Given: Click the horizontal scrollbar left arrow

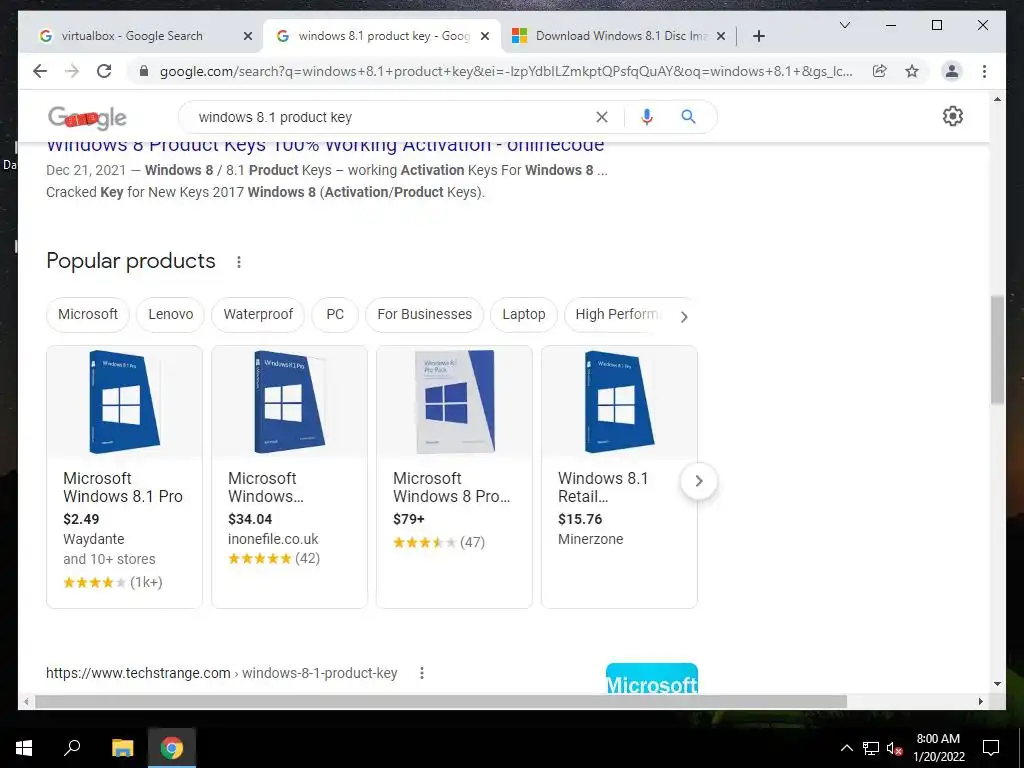Looking at the screenshot, I should (26, 701).
